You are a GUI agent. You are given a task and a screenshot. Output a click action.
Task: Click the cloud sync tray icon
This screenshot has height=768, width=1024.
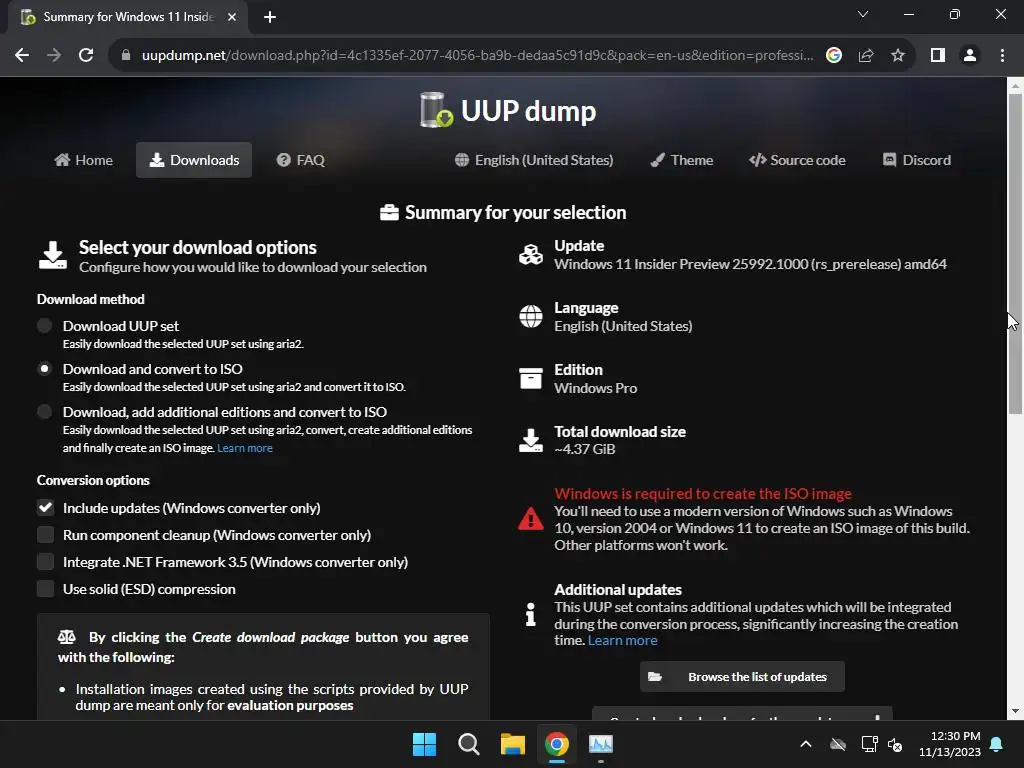point(838,744)
